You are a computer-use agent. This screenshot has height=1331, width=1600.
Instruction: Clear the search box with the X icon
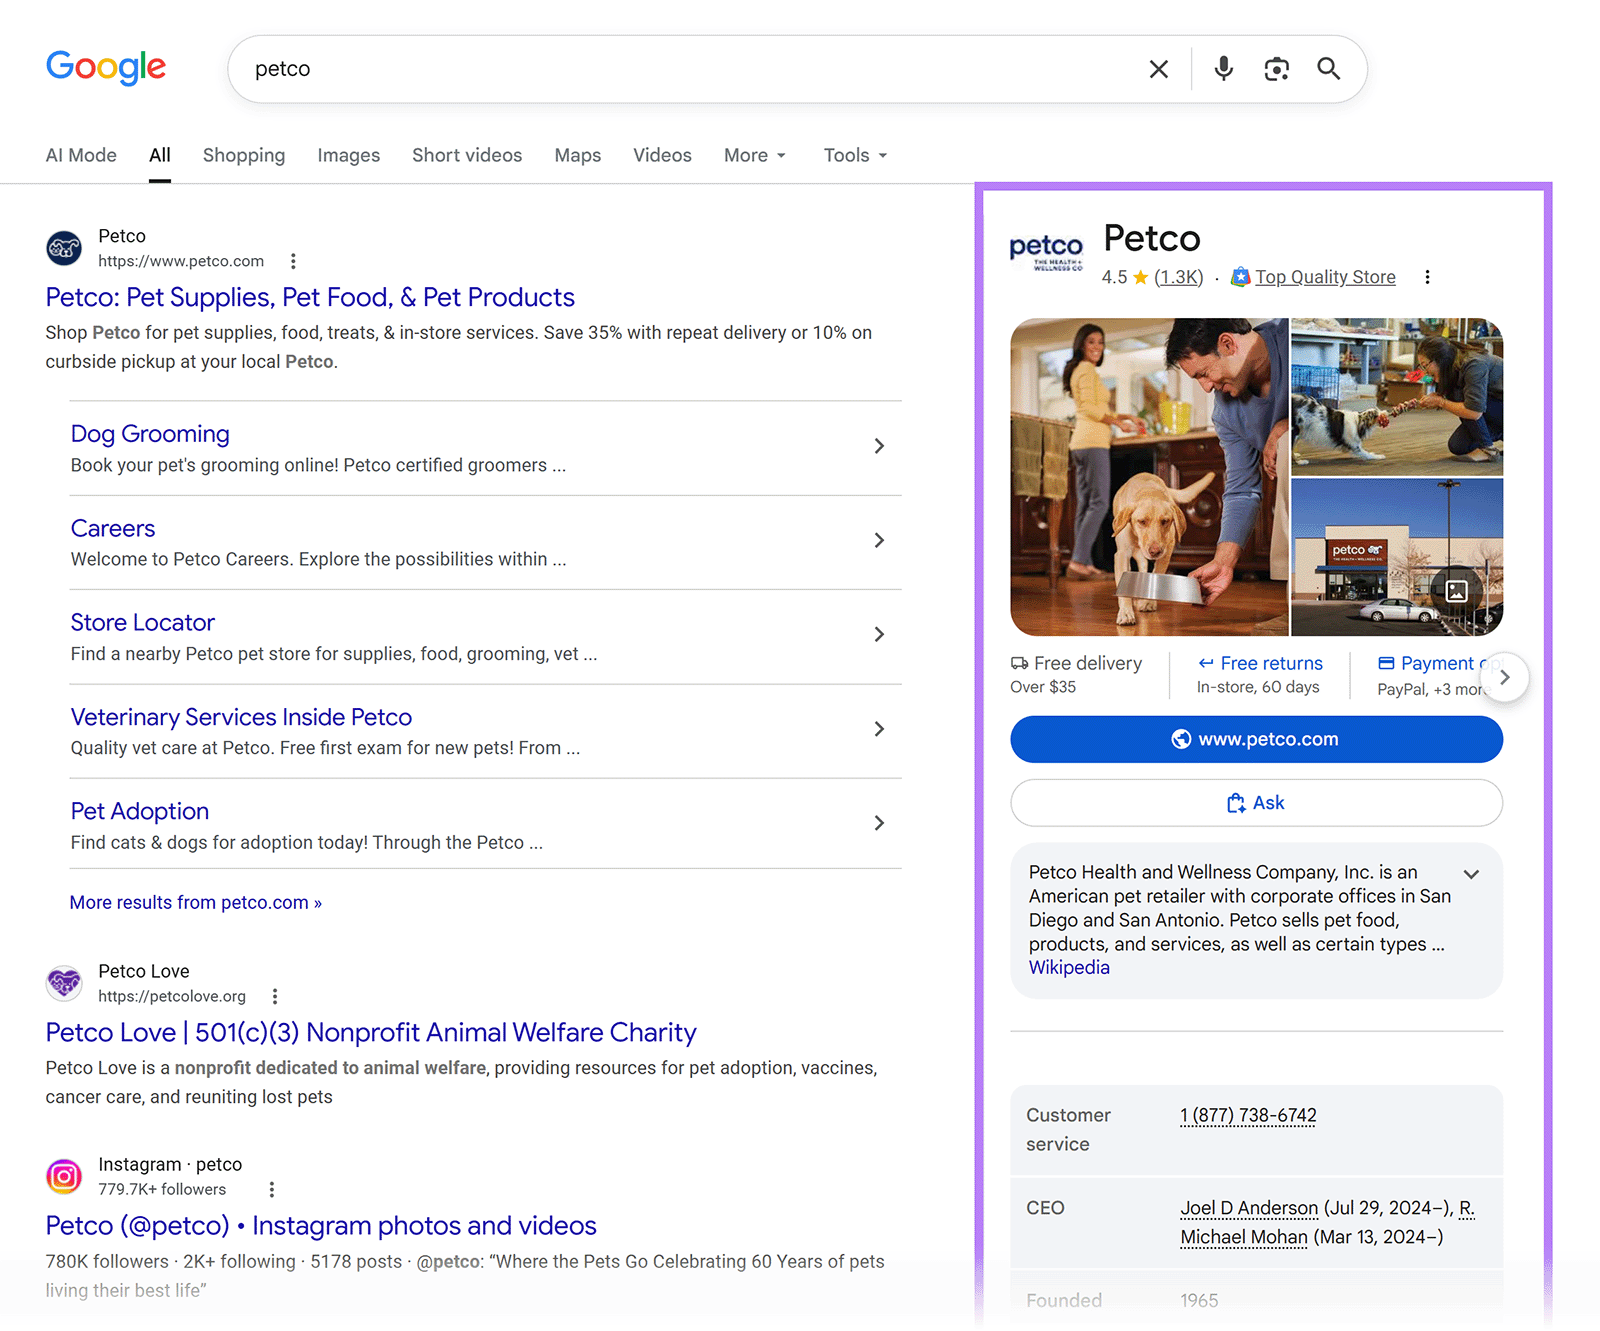[x=1159, y=69]
